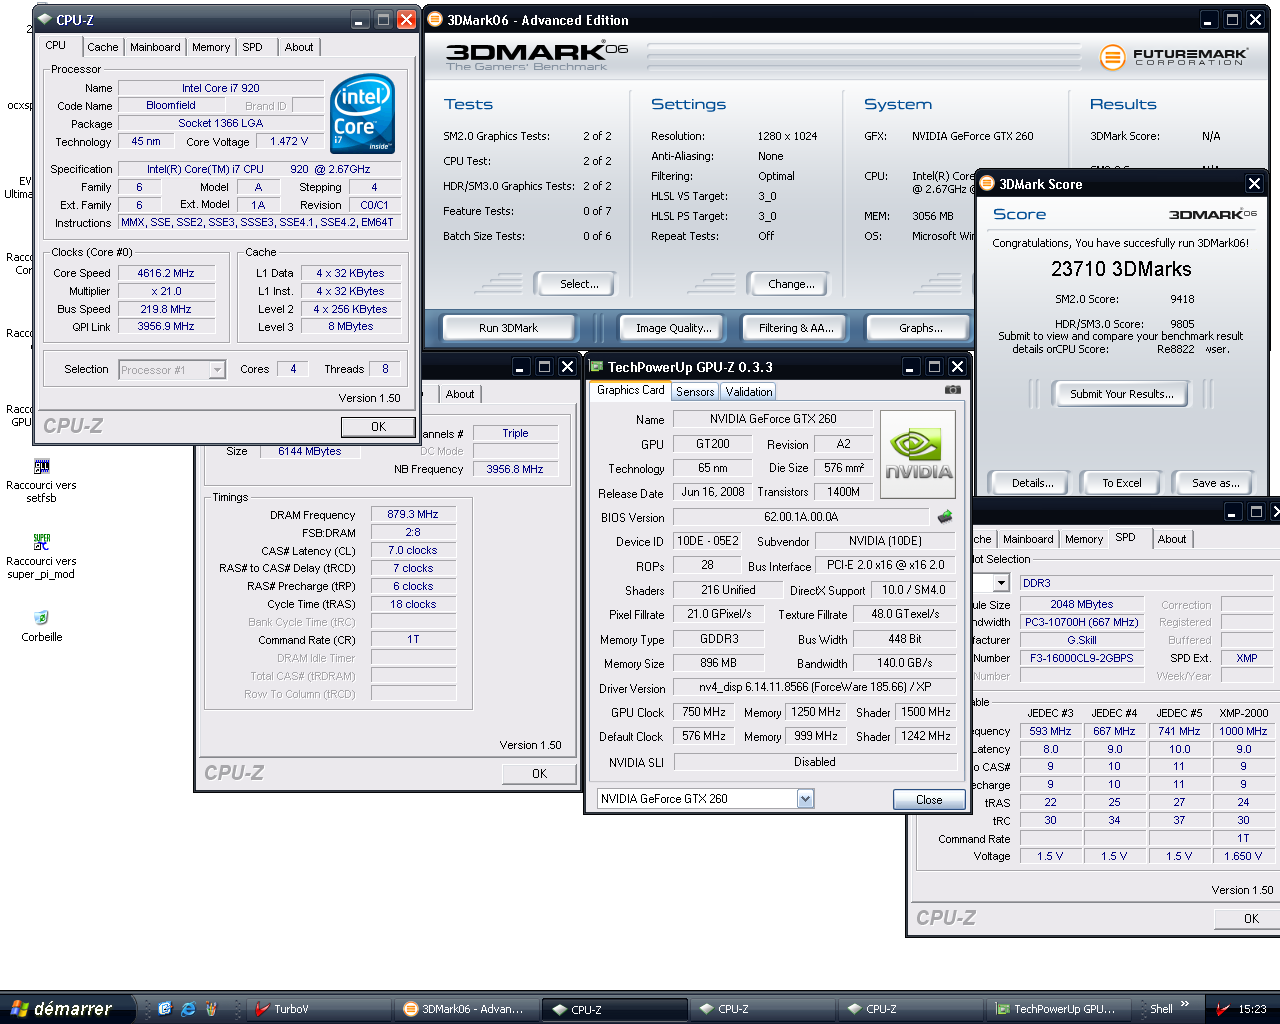Click the Core Speed value 4616.2 MHz
The height and width of the screenshot is (1024, 1280).
(x=166, y=273)
